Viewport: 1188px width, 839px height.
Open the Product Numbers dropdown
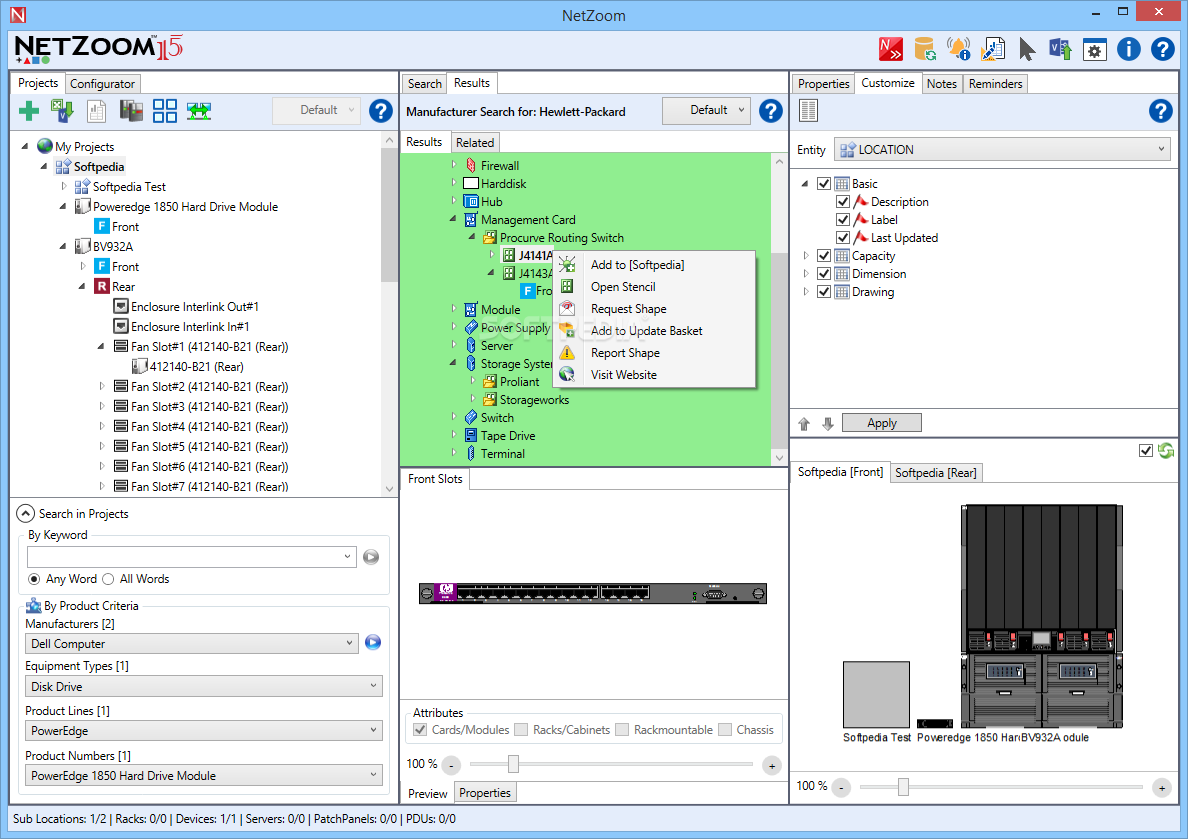pyautogui.click(x=204, y=775)
